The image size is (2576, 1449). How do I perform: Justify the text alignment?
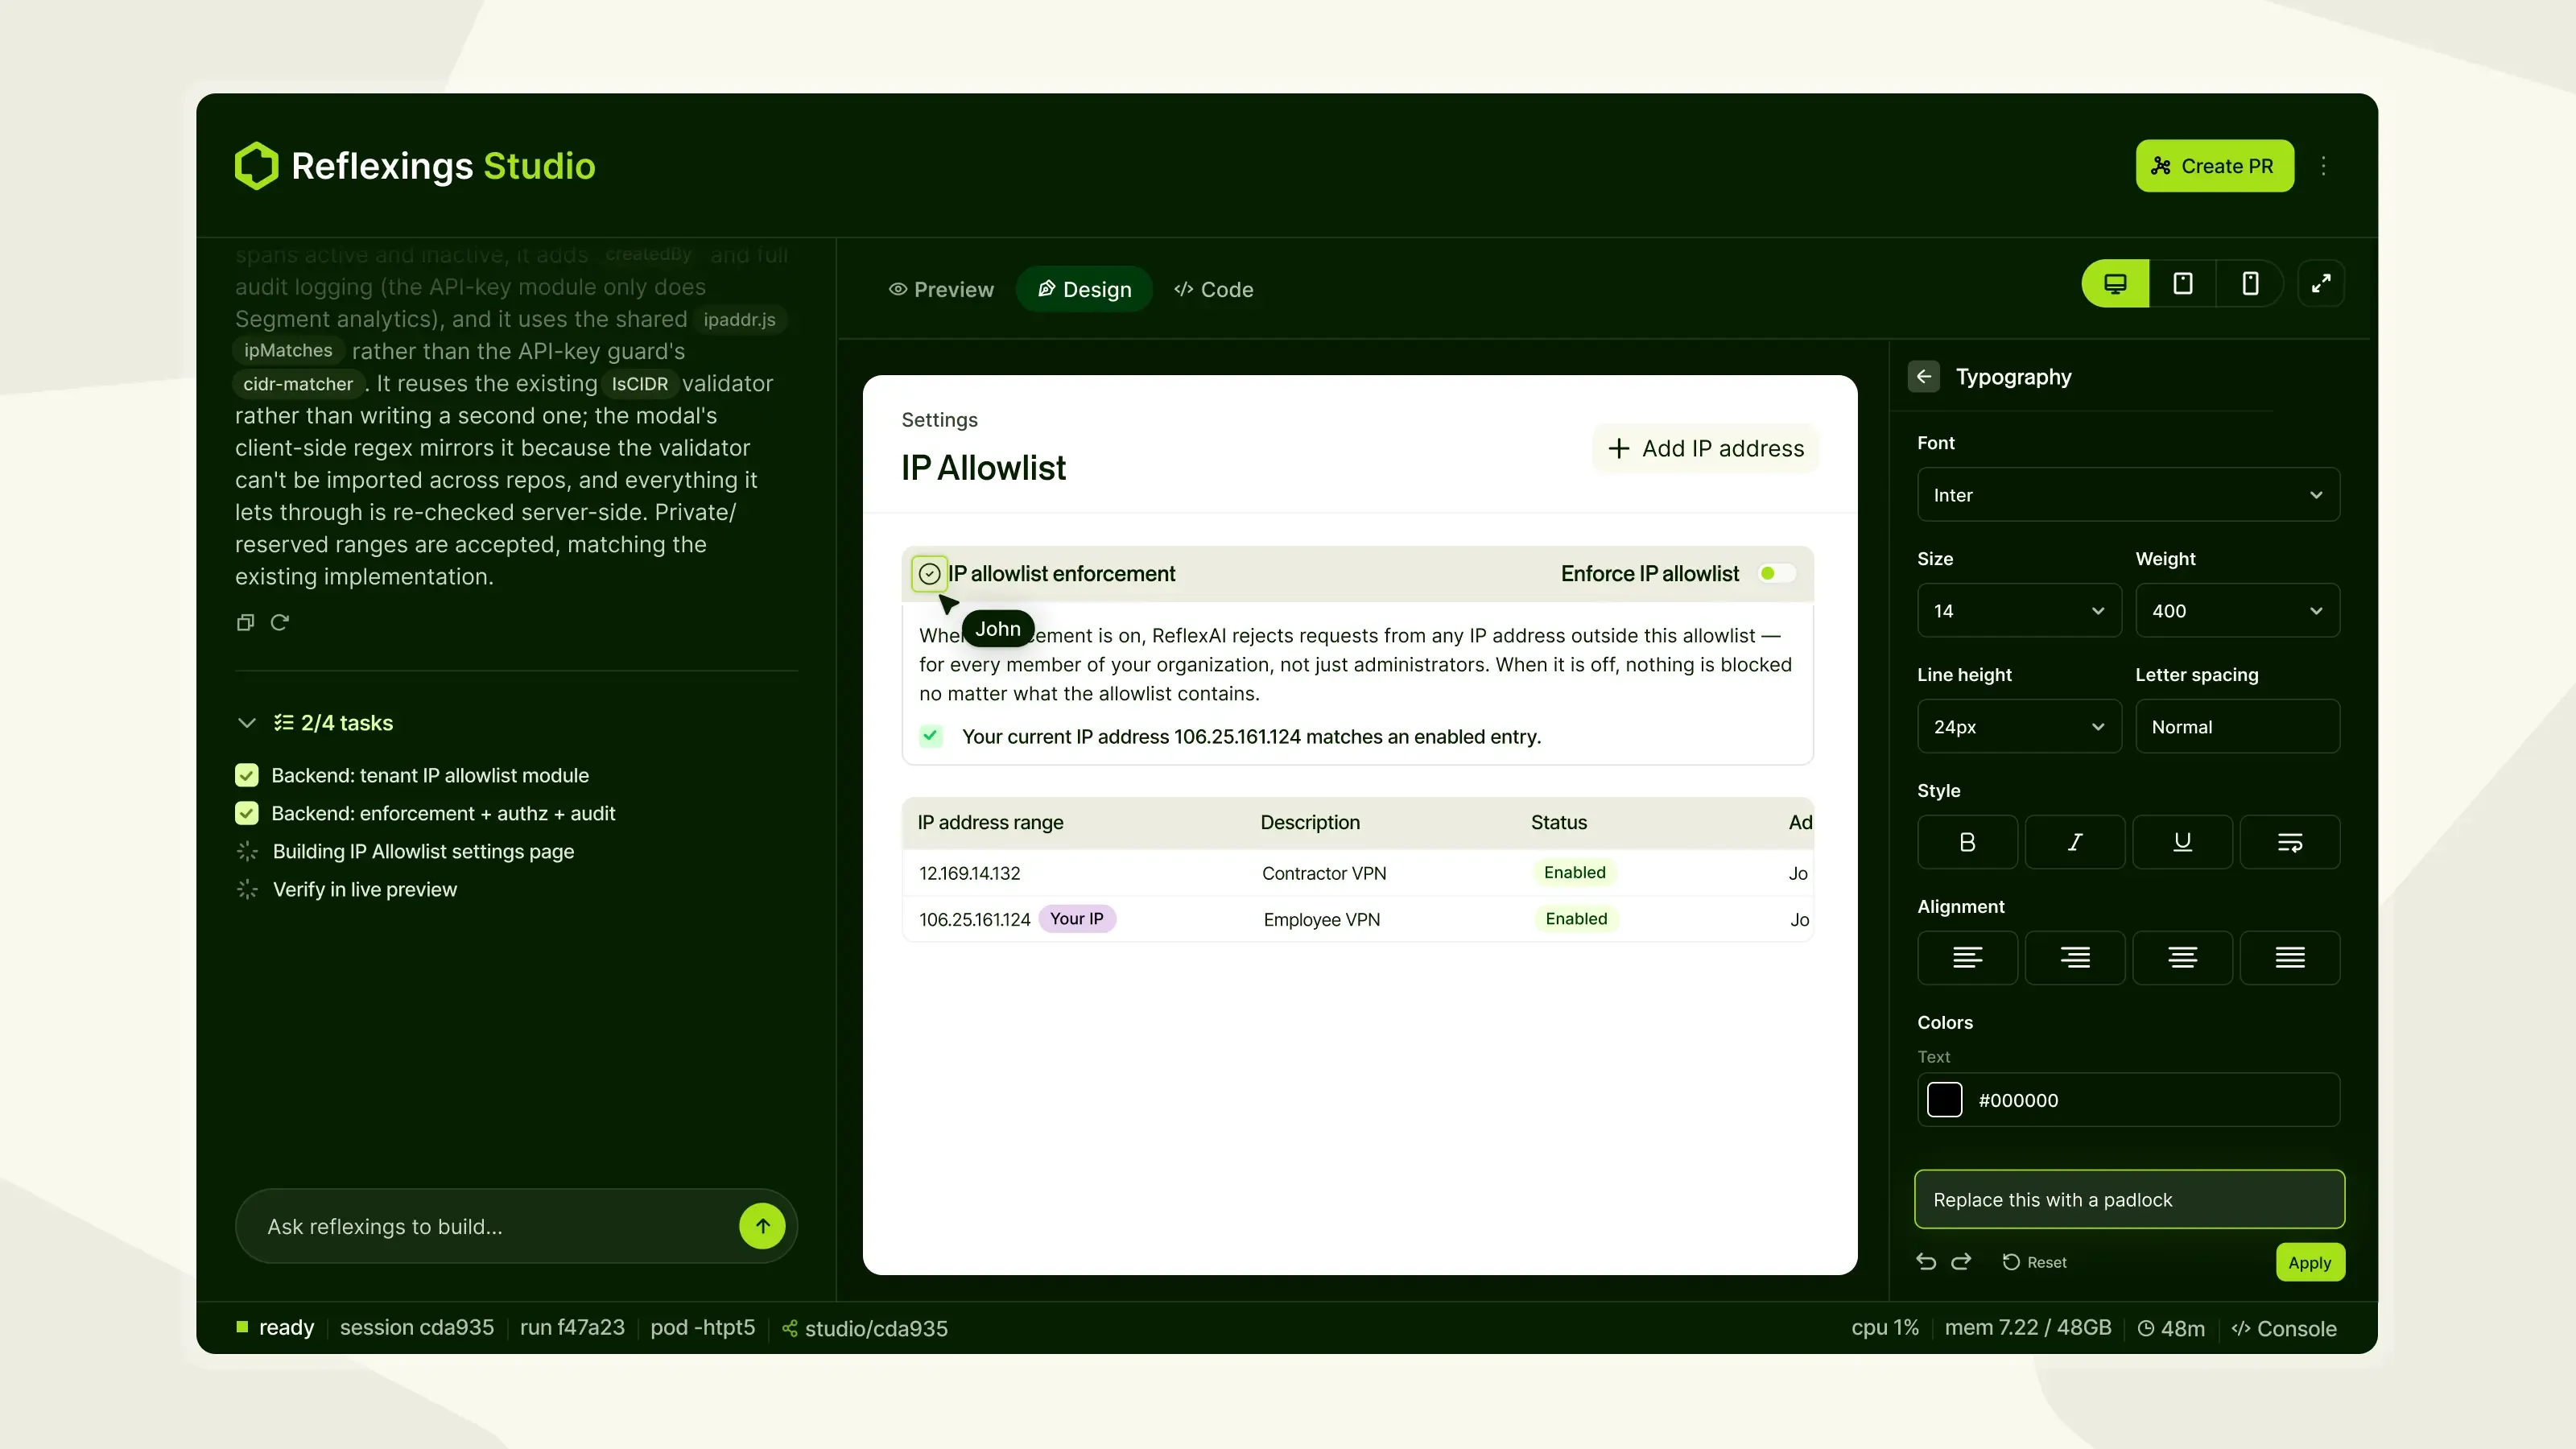[2290, 958]
